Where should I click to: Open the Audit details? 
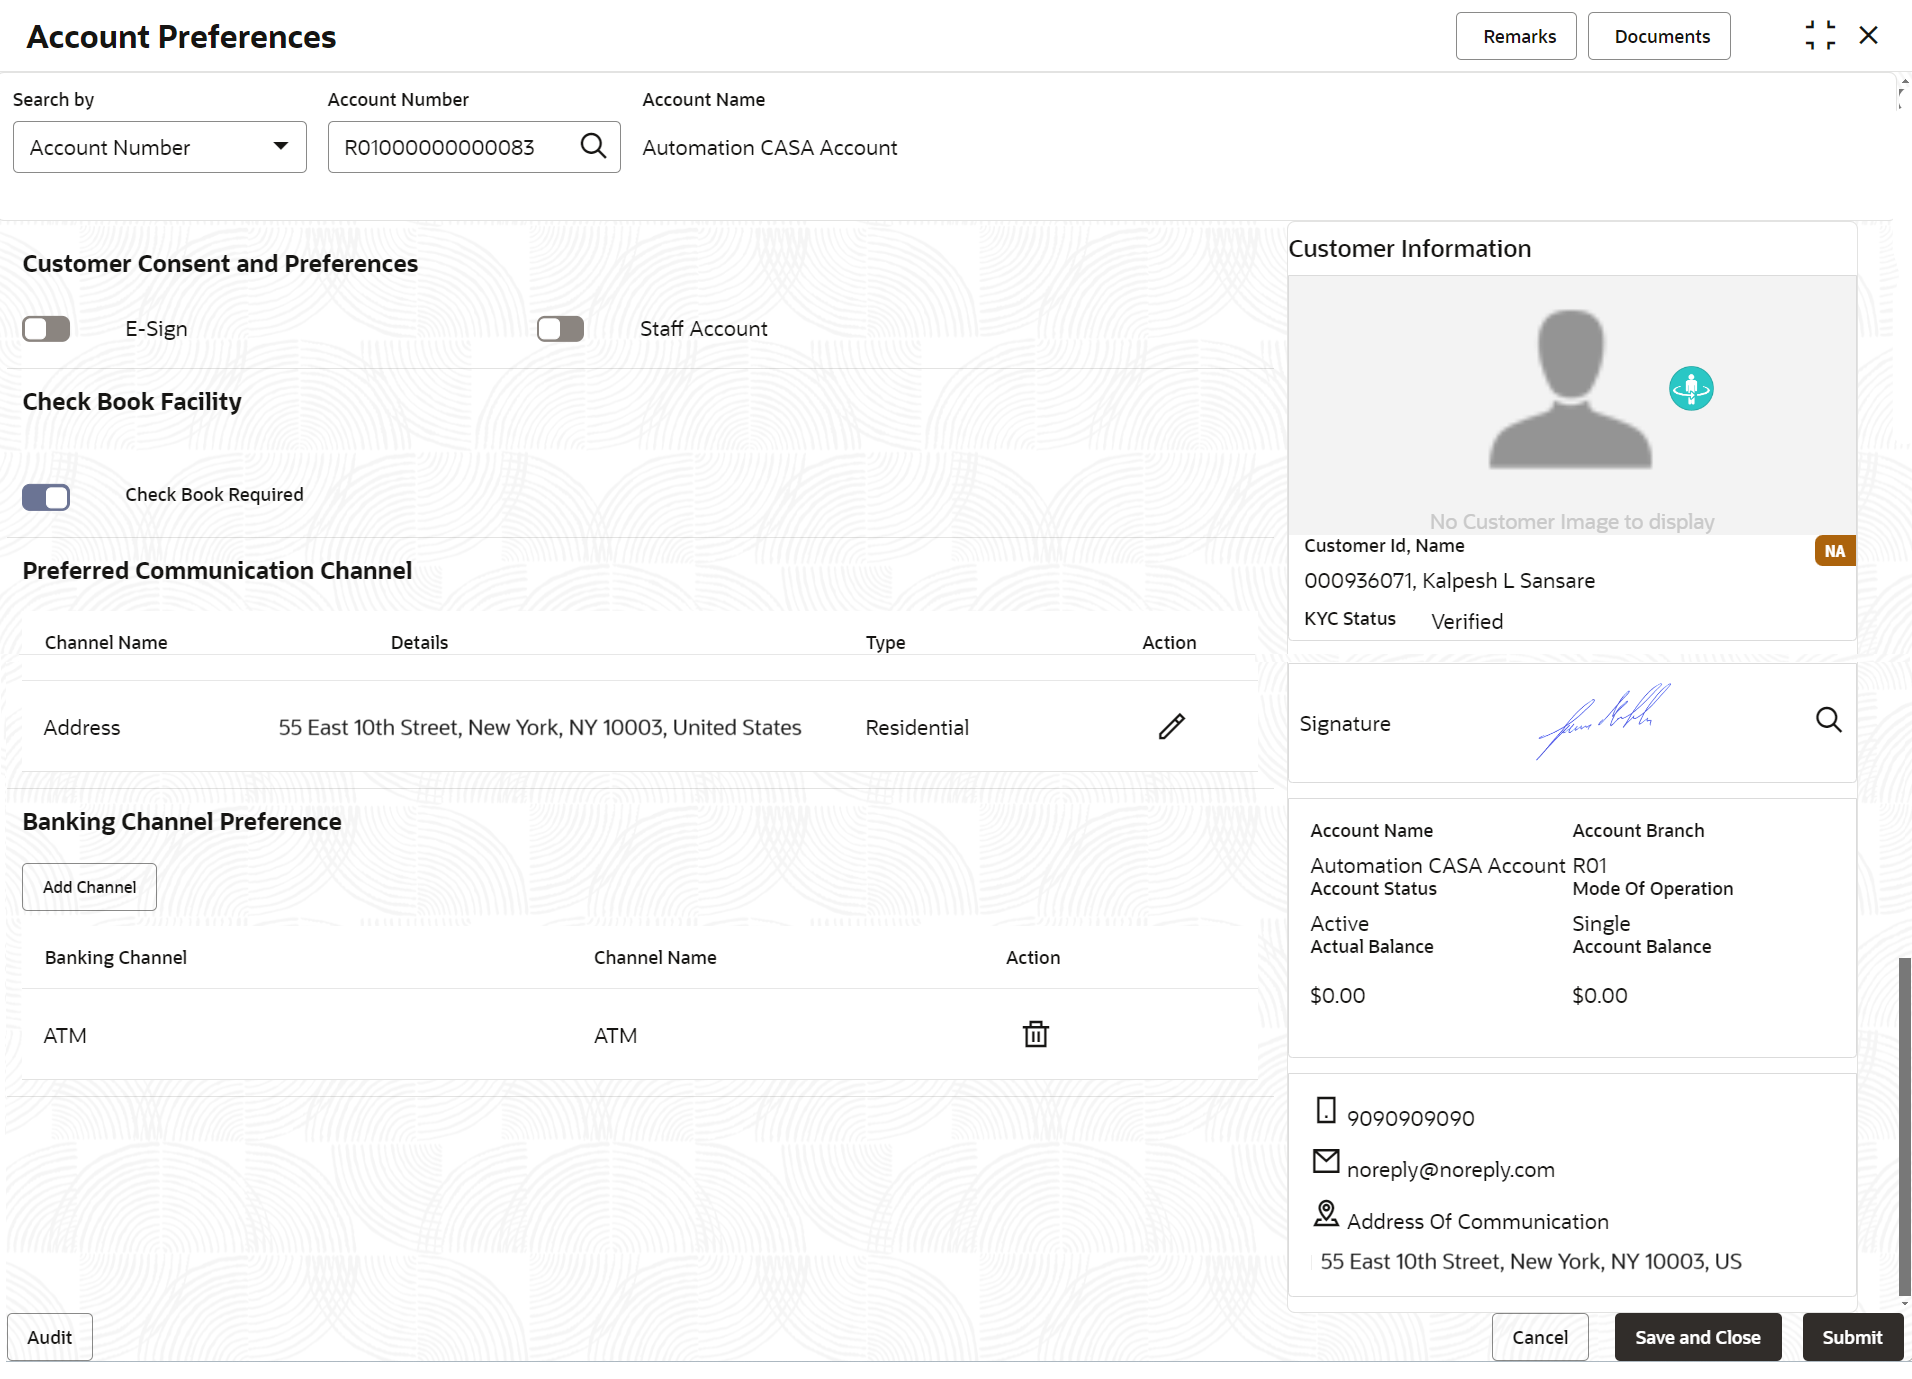(x=50, y=1337)
